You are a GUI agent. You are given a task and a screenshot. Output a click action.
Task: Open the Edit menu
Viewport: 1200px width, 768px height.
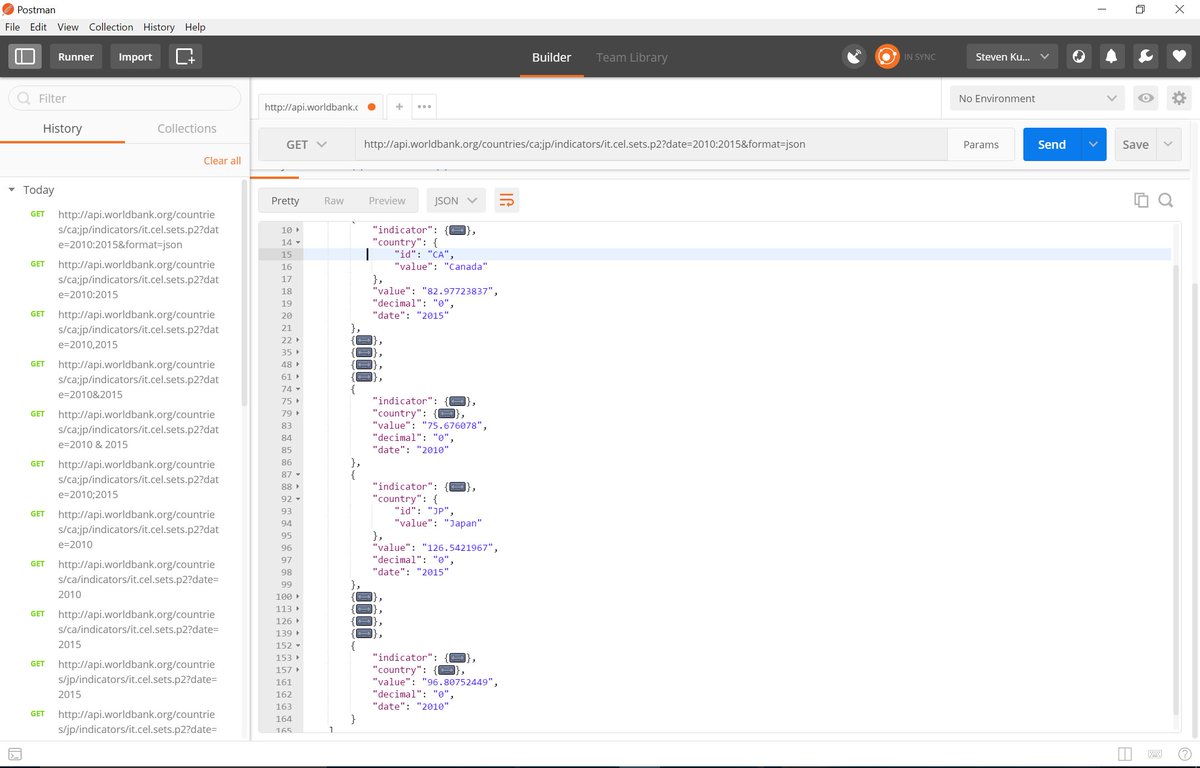pos(38,27)
